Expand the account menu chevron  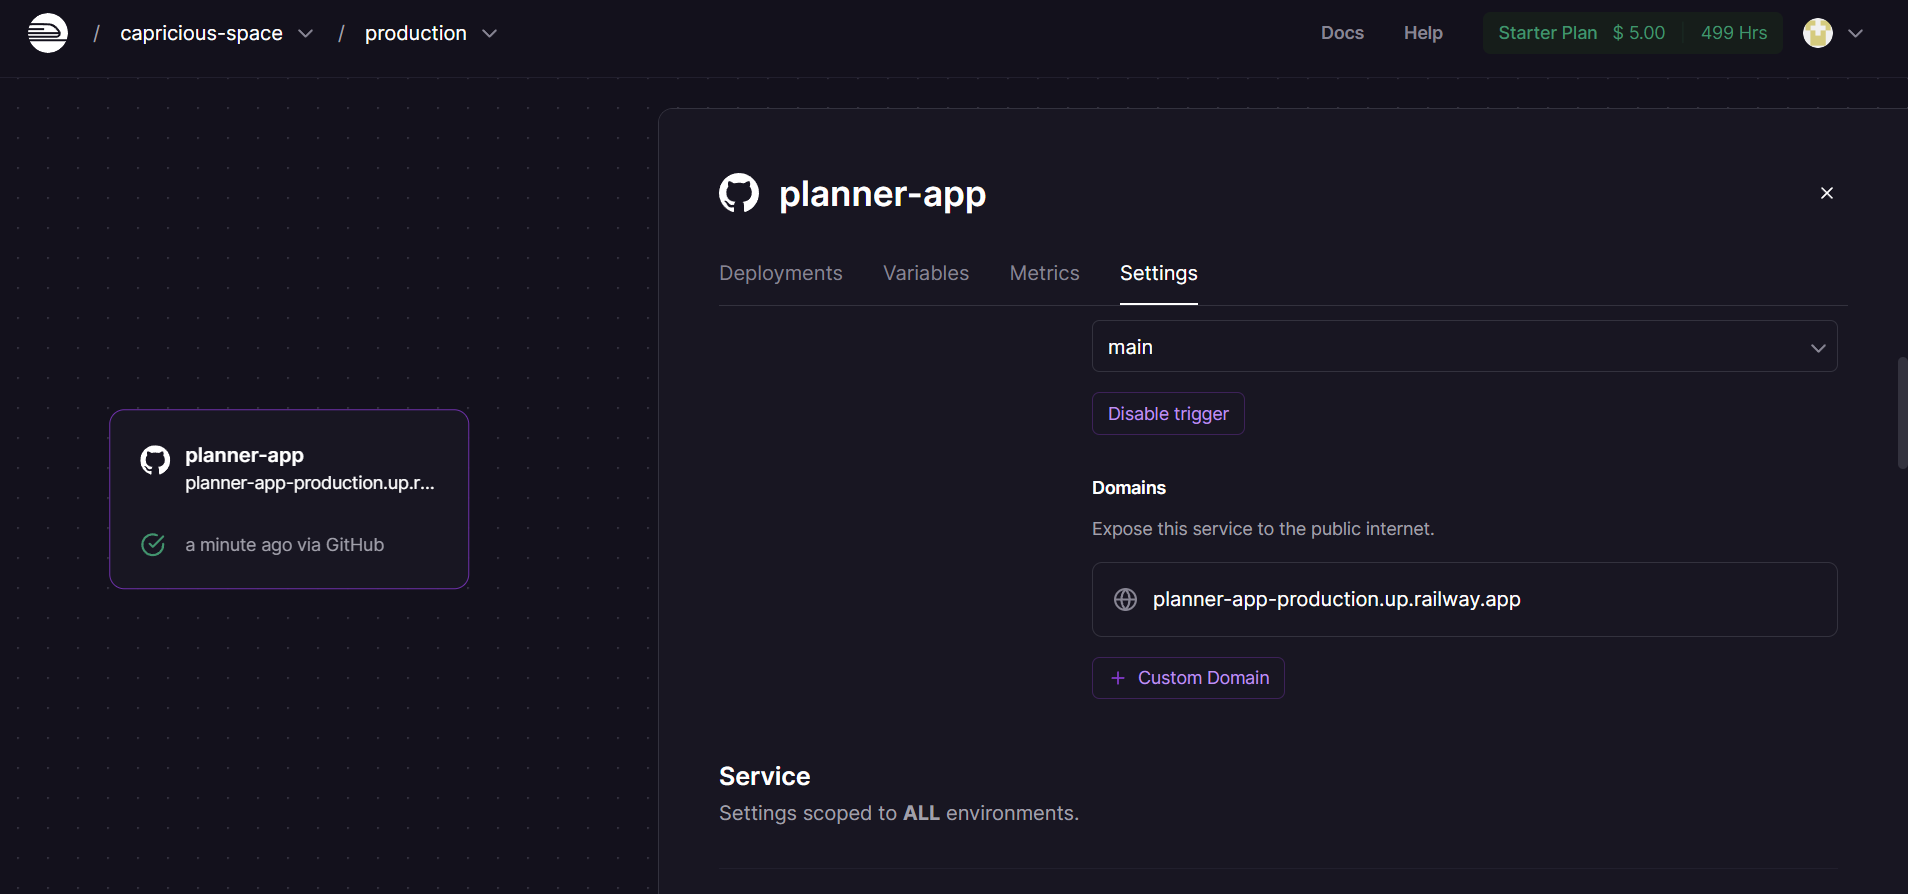pyautogui.click(x=1856, y=33)
